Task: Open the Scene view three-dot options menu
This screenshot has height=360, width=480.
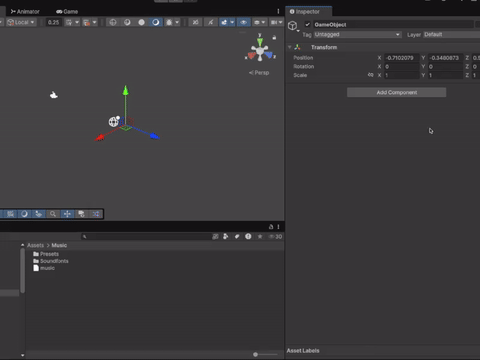Action: 278,11
